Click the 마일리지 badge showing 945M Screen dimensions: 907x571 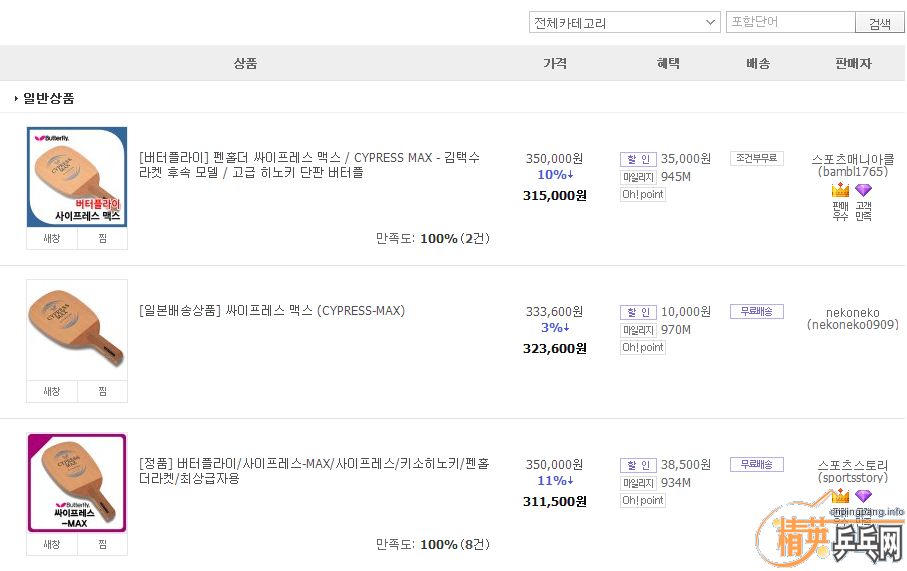pyautogui.click(x=638, y=177)
